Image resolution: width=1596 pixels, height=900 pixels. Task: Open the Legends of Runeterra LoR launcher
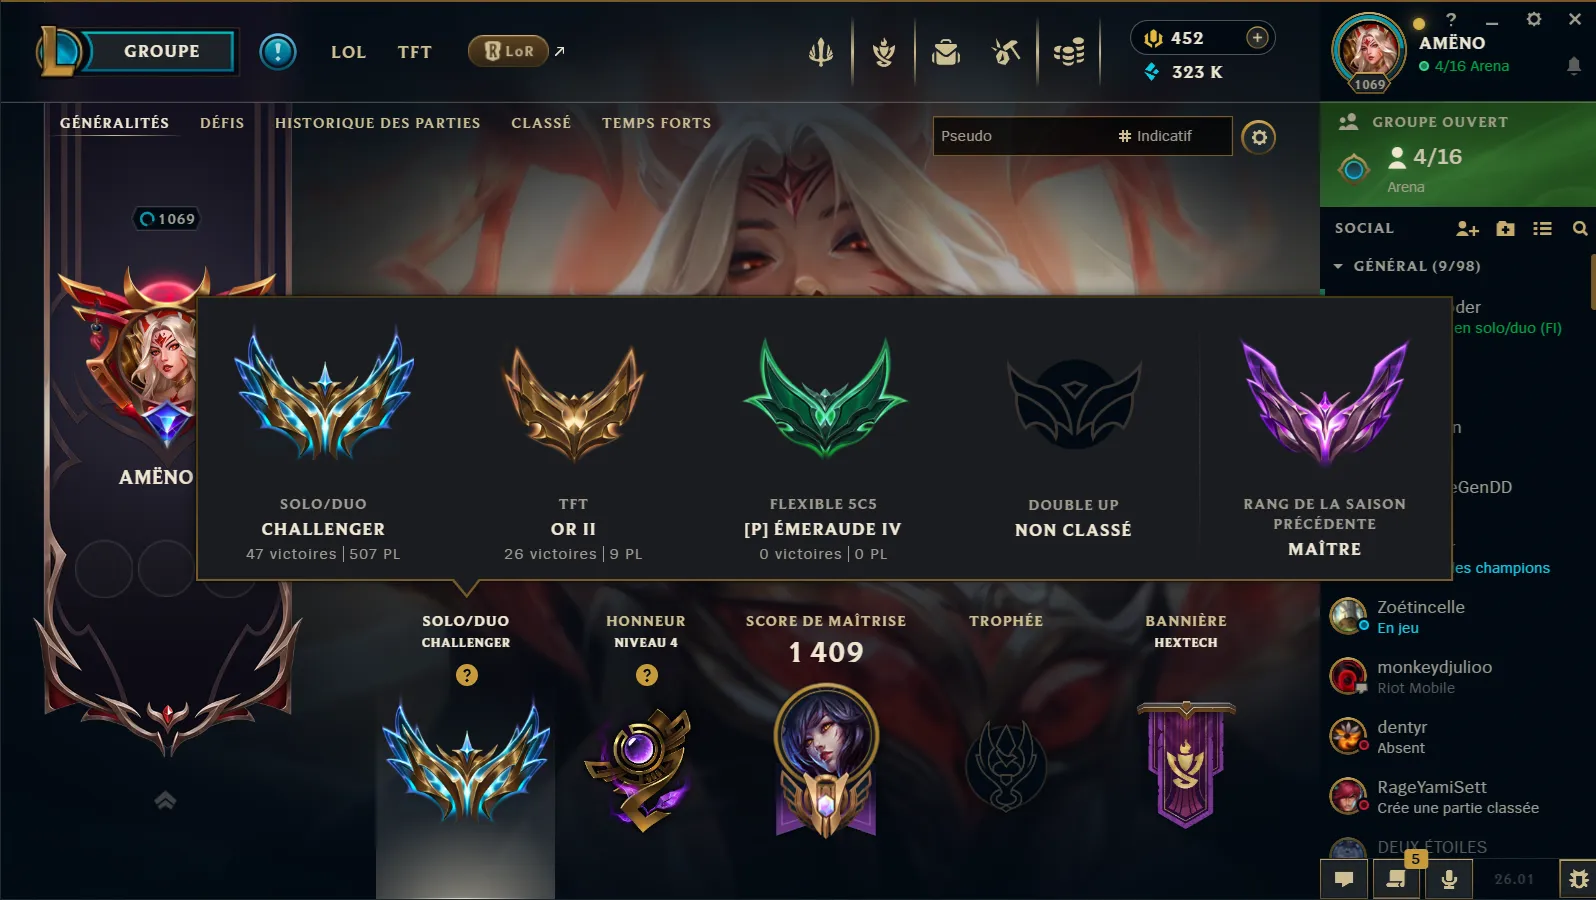coord(509,51)
